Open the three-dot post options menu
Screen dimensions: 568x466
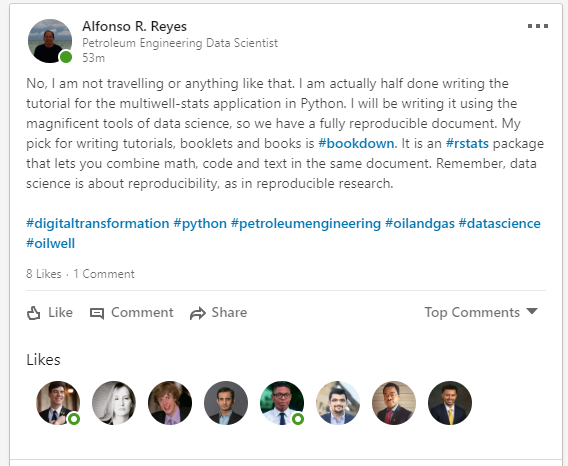(538, 26)
